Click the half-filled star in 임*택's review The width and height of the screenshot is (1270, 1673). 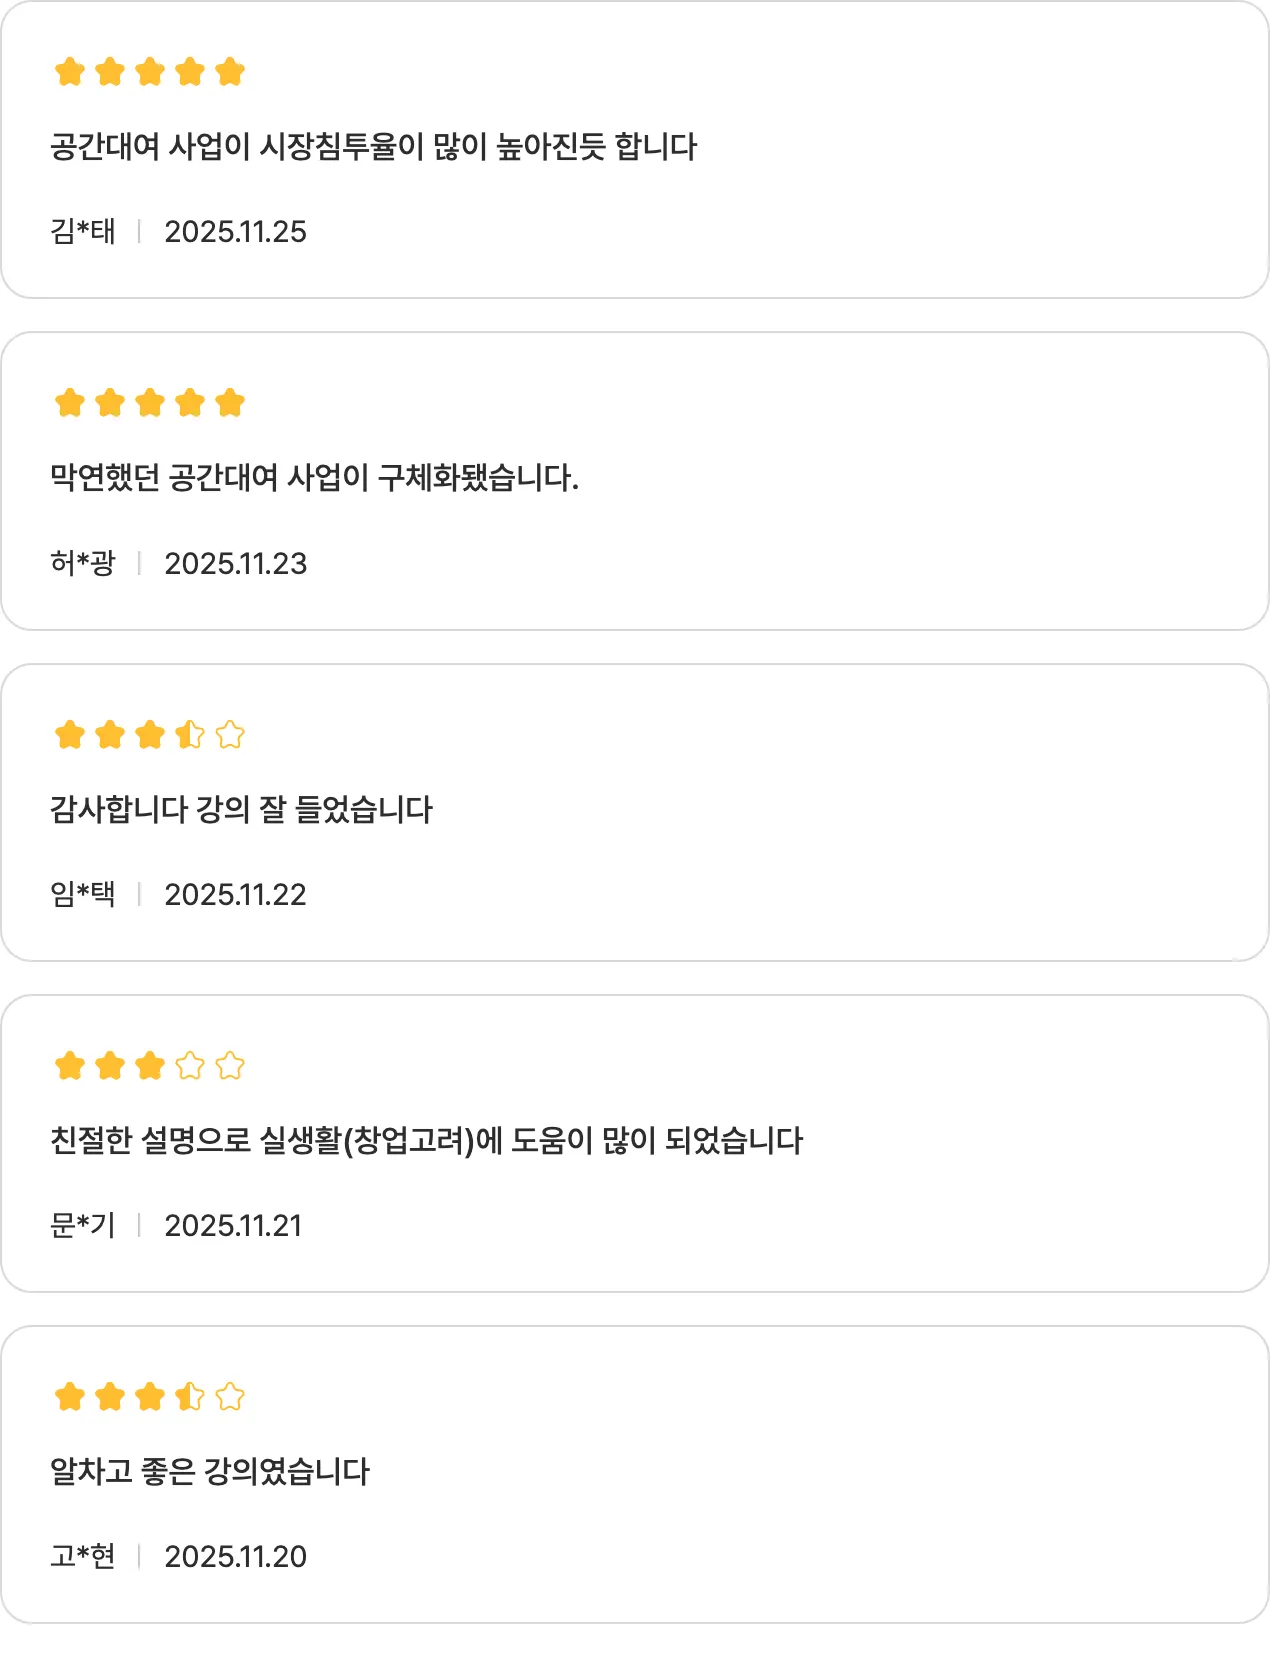coord(190,735)
